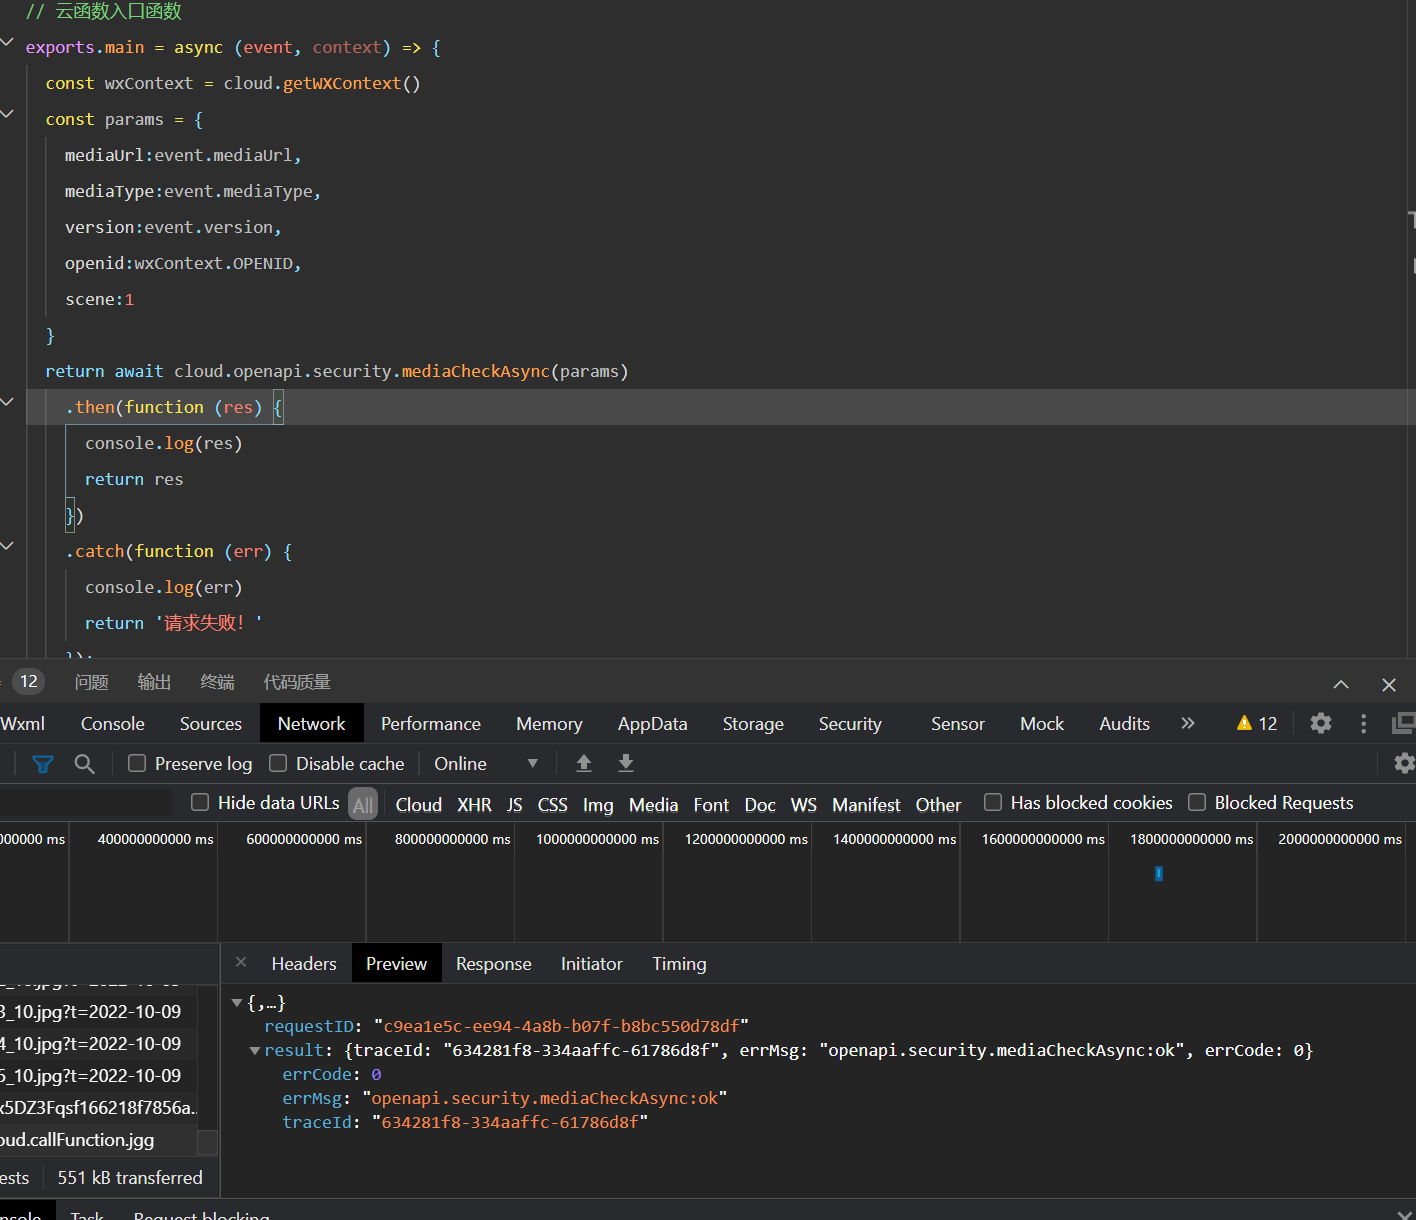Open network search with magnifier icon
The height and width of the screenshot is (1220, 1416).
tap(85, 764)
